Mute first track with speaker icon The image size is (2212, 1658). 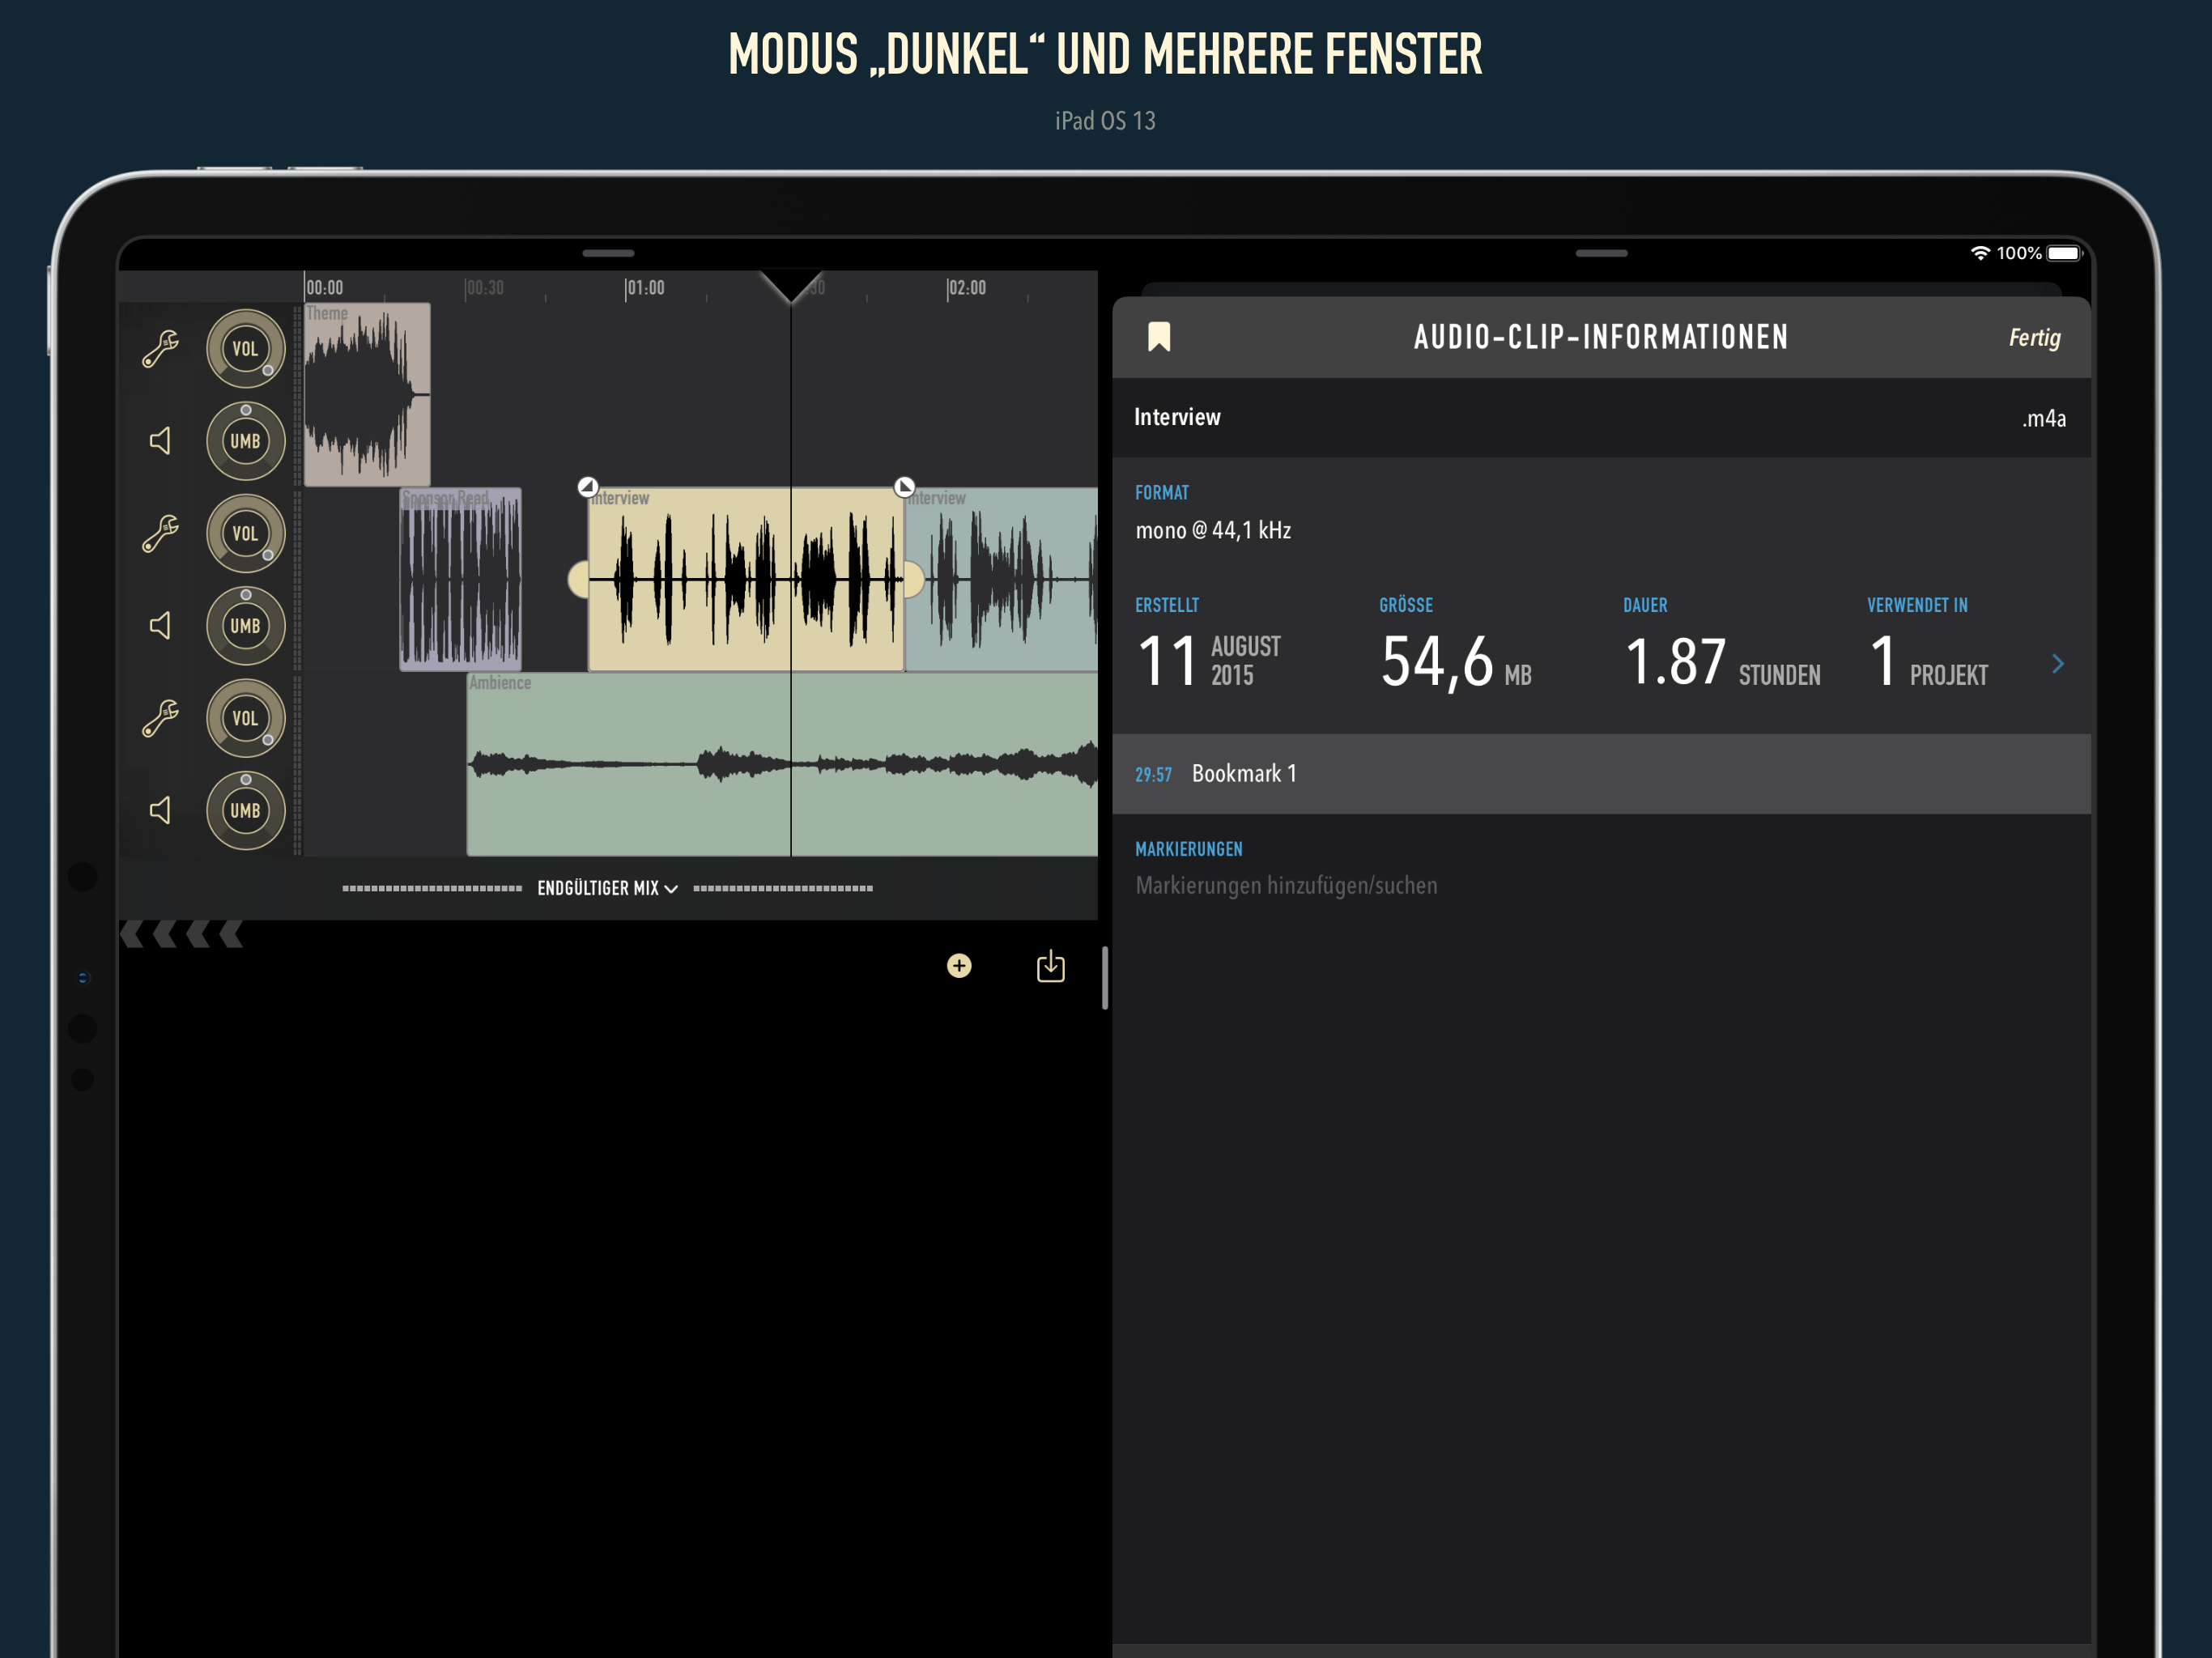pyautogui.click(x=160, y=441)
